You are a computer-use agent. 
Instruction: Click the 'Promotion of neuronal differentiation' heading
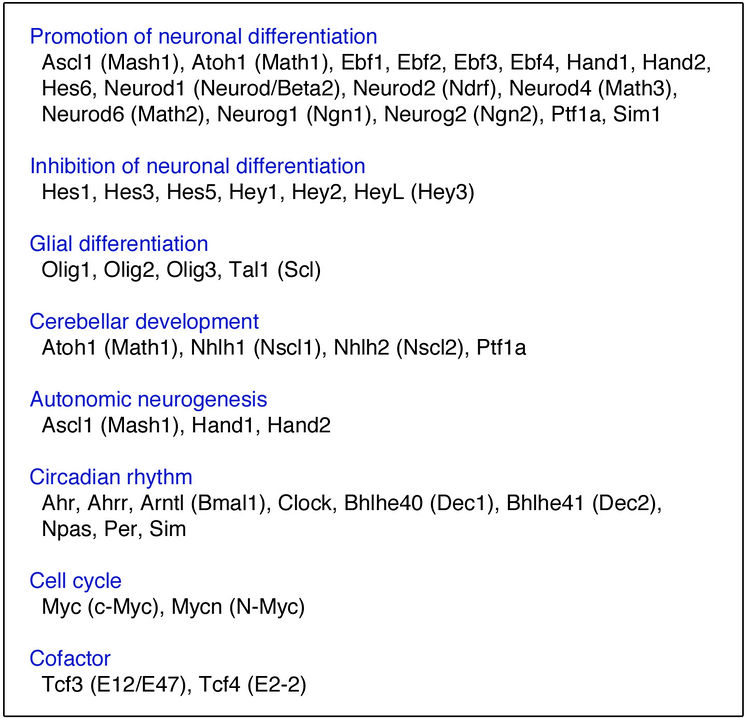coord(203,37)
